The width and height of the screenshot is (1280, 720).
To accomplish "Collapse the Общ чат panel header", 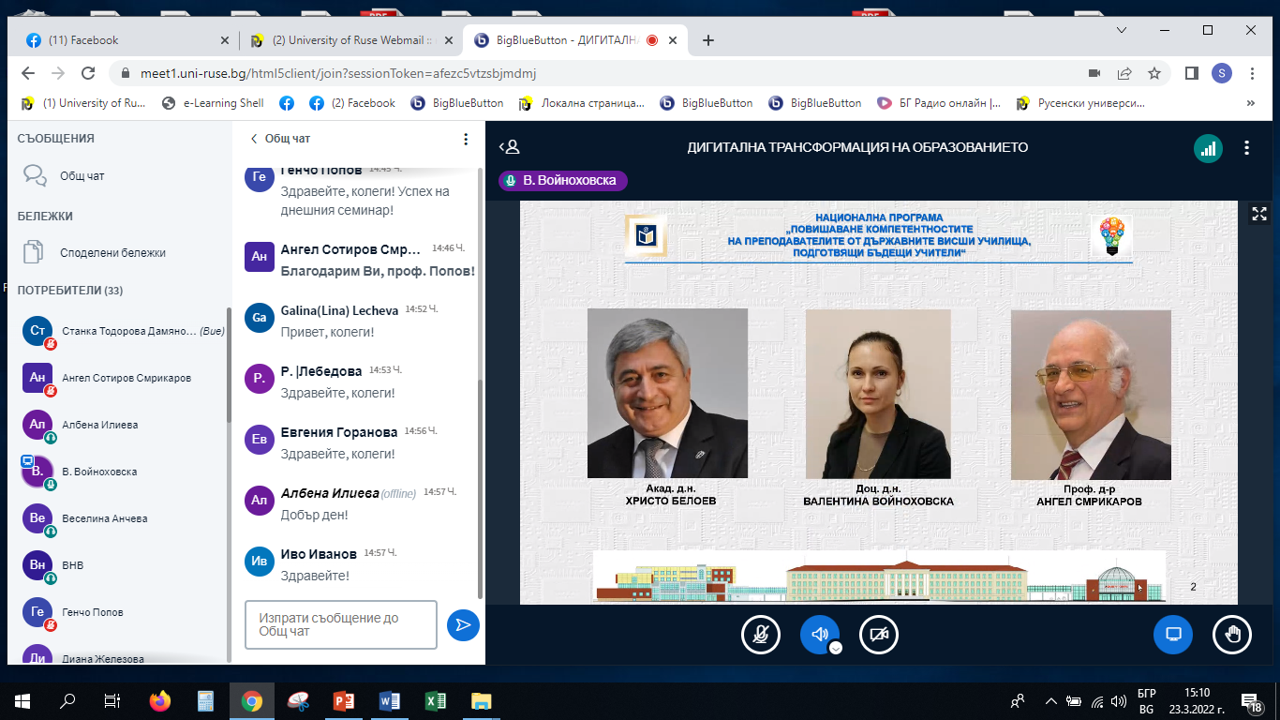I will (x=281, y=139).
